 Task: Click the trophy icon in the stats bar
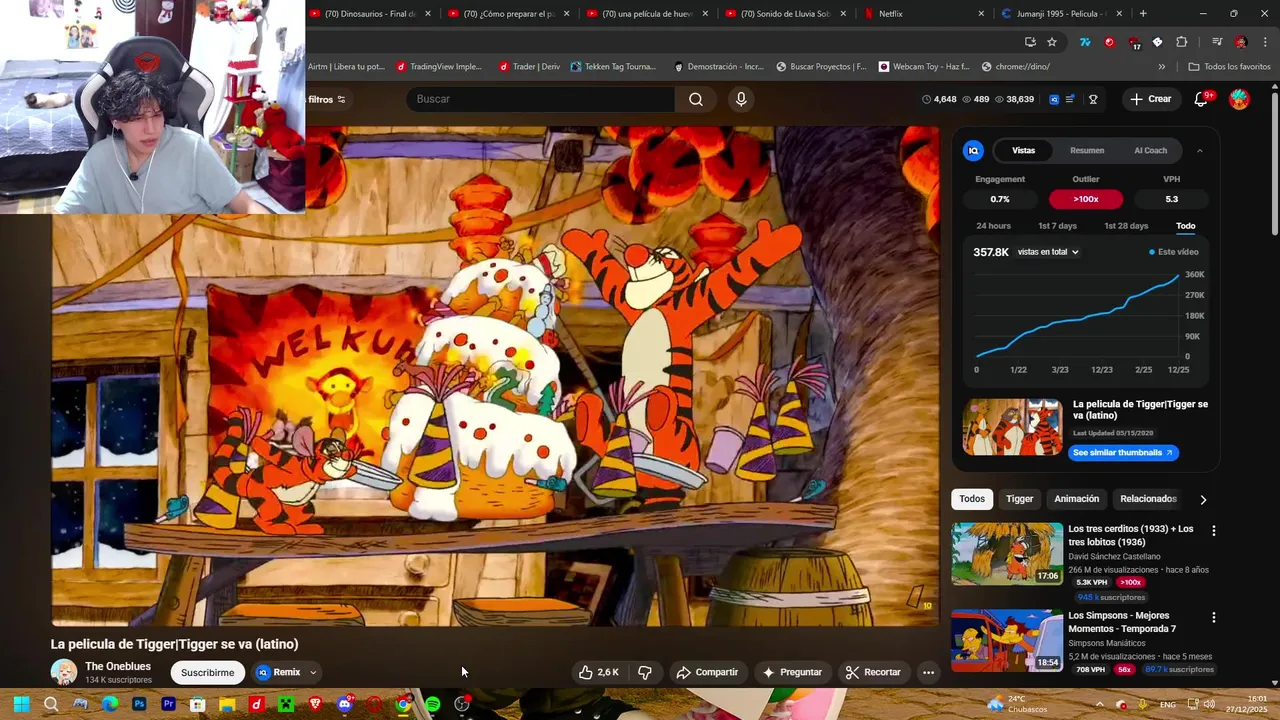coord(1093,99)
